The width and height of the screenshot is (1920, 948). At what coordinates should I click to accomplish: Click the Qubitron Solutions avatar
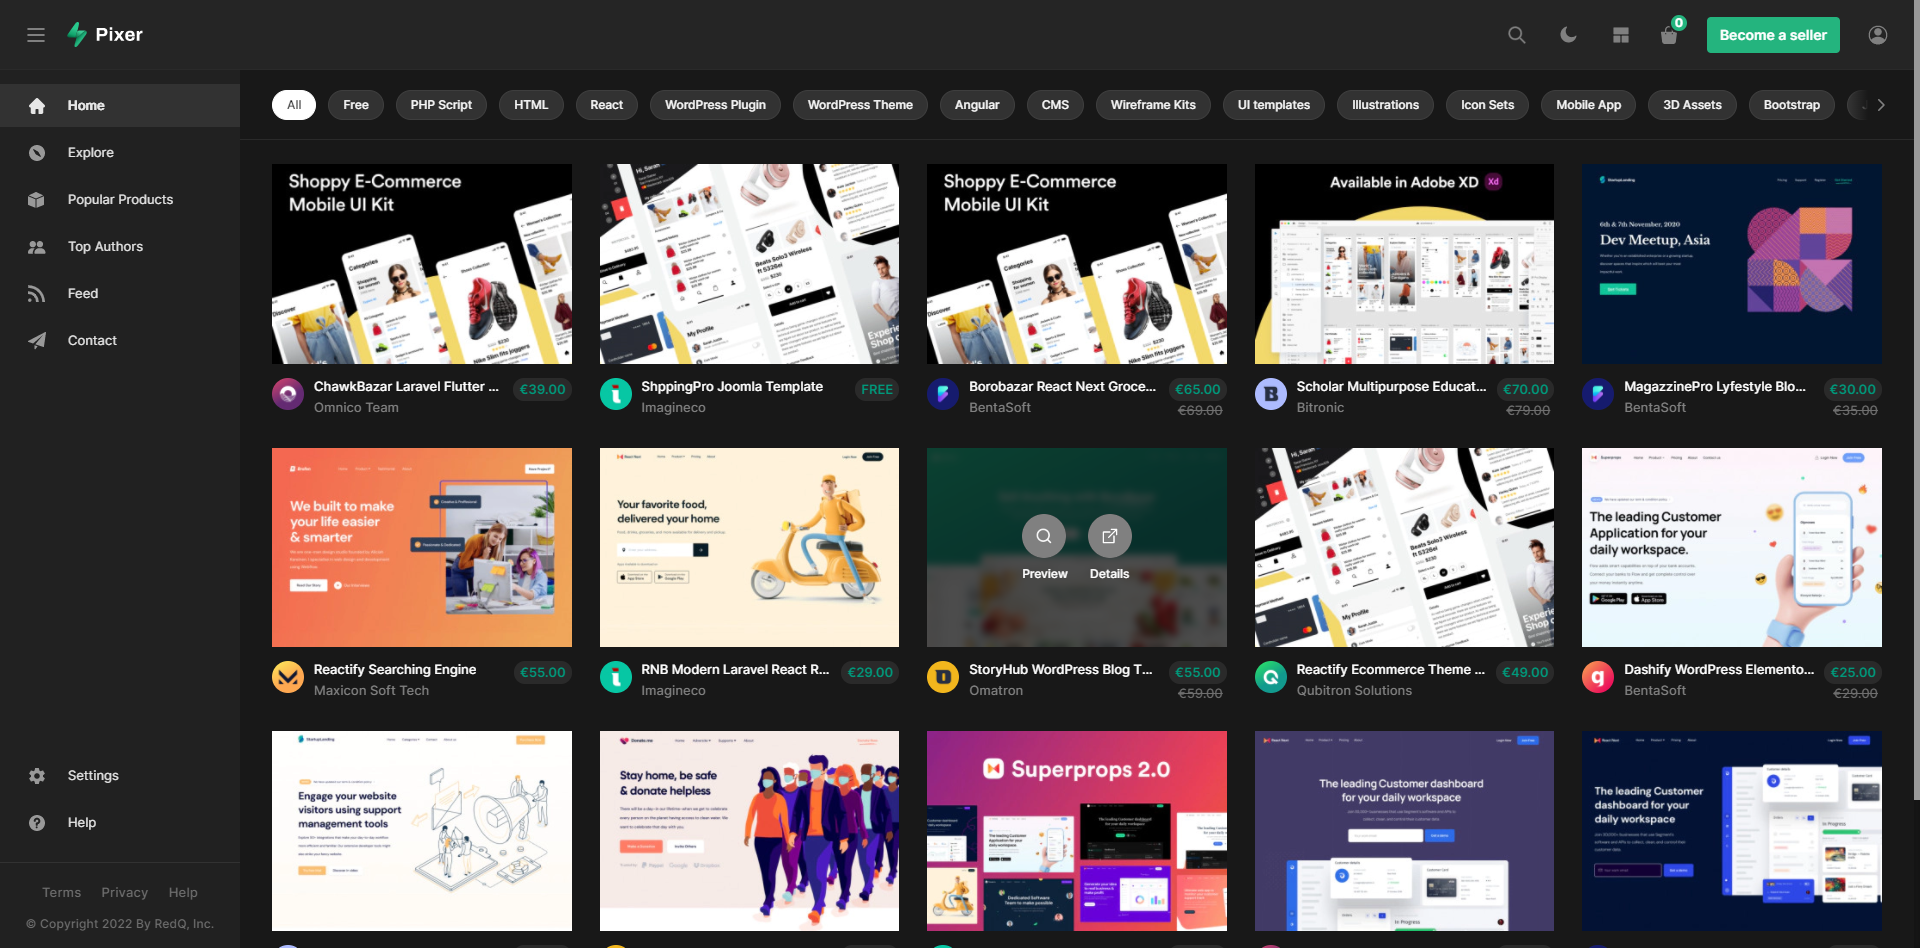click(x=1271, y=677)
